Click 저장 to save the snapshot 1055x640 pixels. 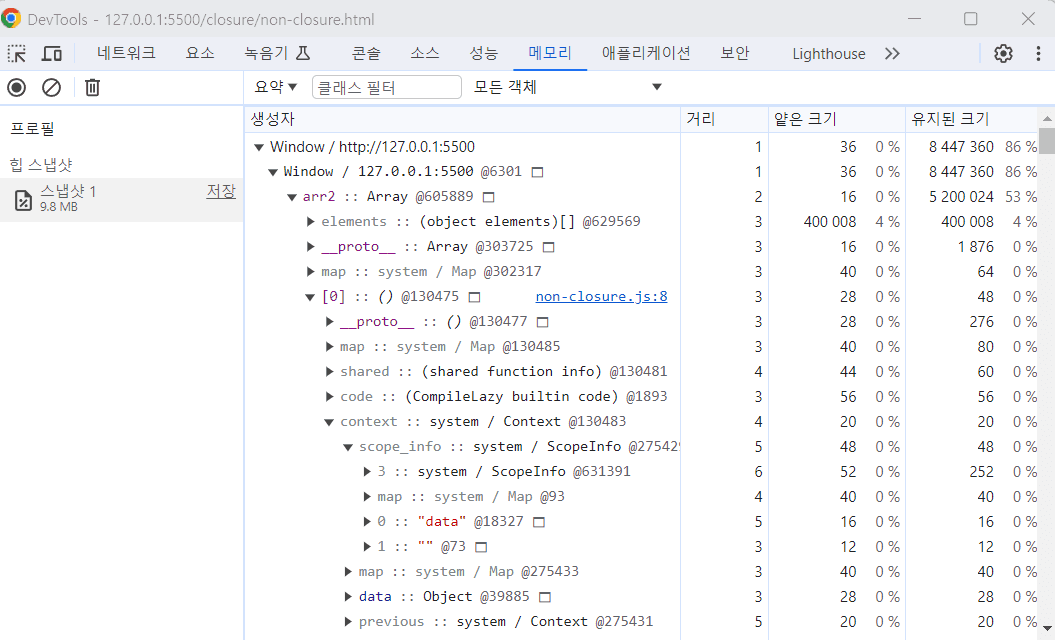tap(221, 192)
